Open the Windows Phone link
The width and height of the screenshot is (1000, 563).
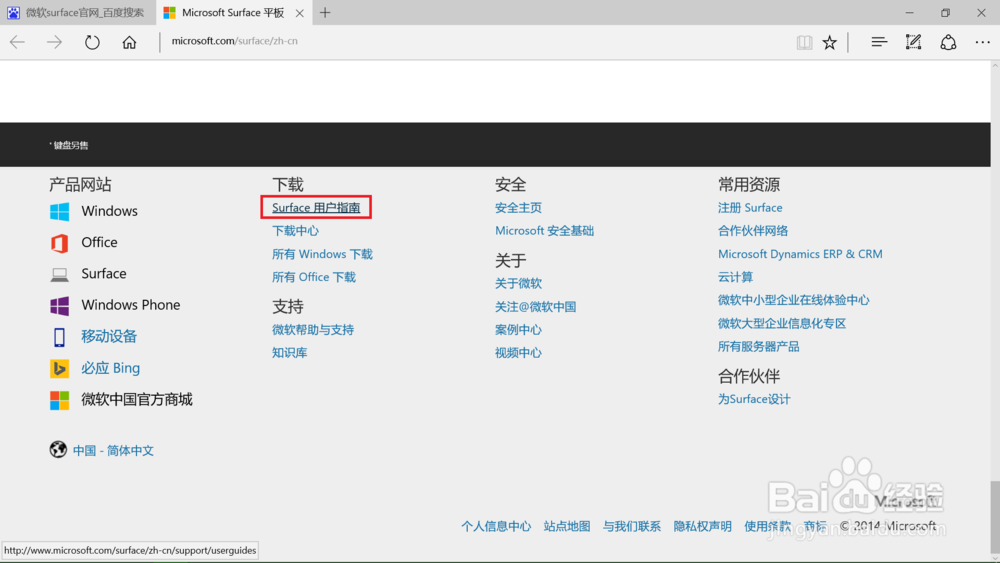tap(130, 305)
